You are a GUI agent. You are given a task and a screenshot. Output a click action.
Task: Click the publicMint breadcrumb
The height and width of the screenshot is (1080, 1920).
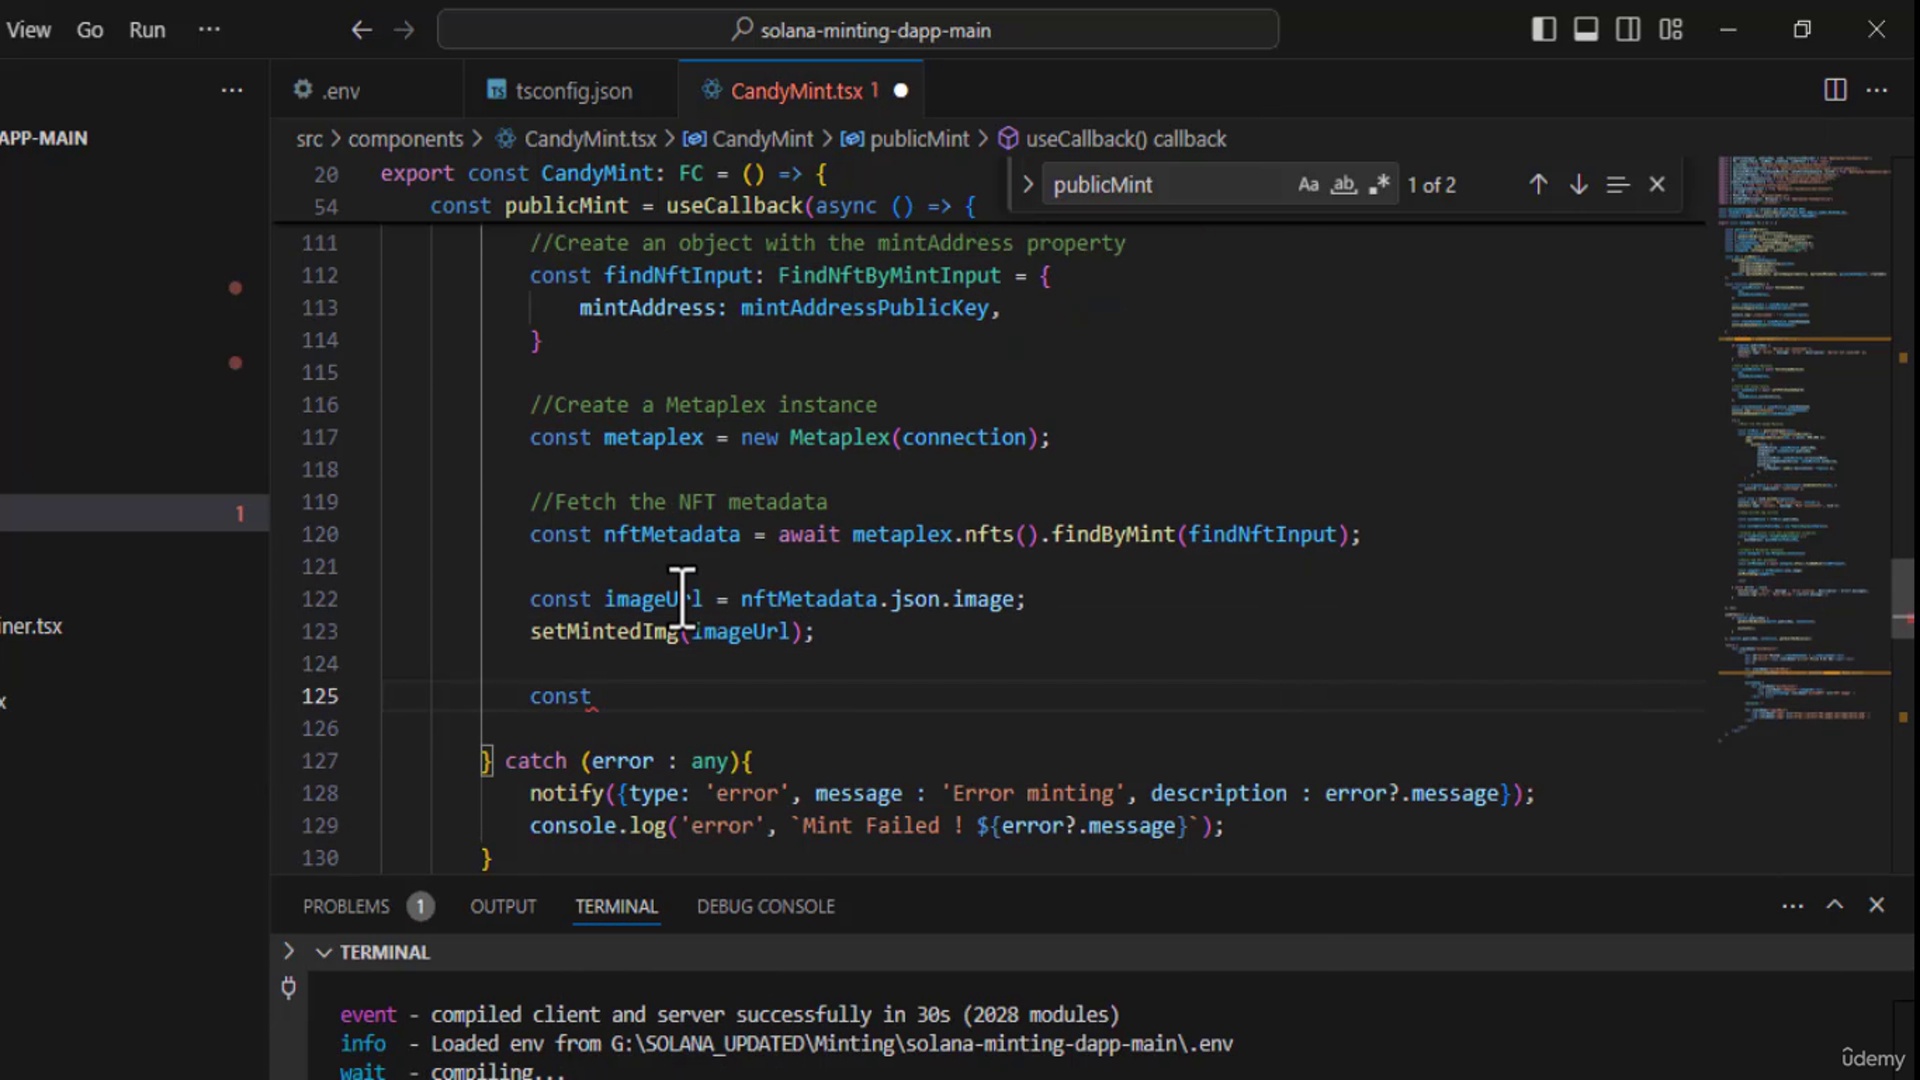coord(905,139)
